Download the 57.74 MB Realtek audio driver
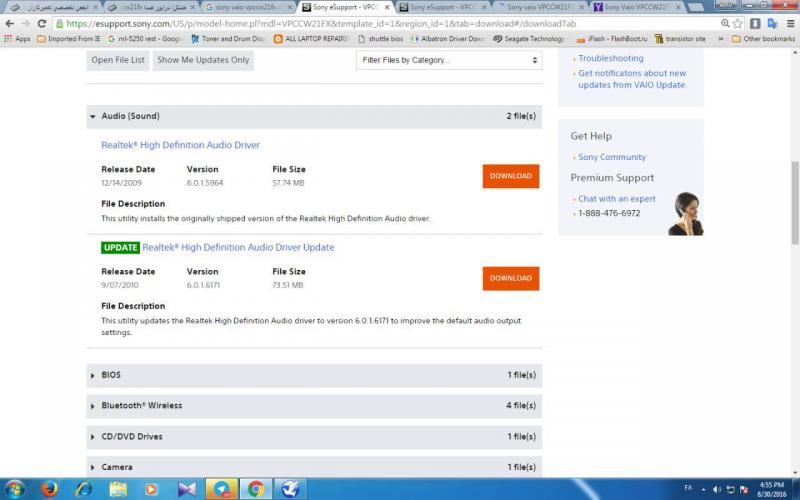The width and height of the screenshot is (800, 500). tap(511, 176)
